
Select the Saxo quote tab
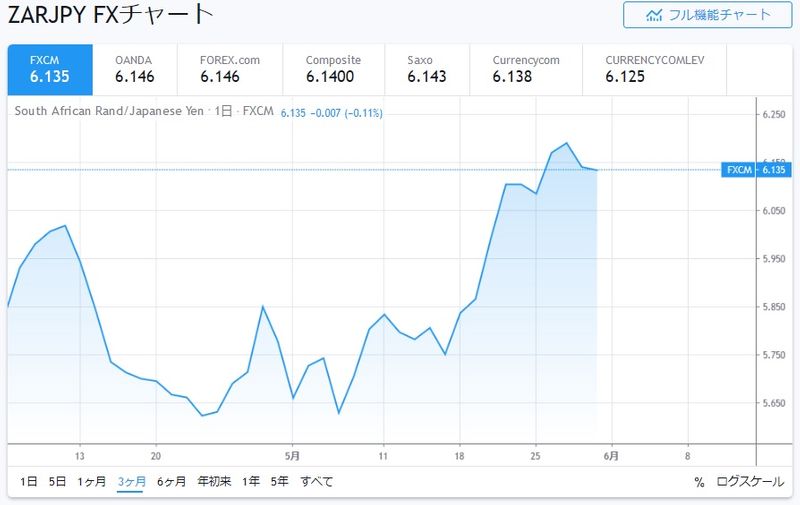pyautogui.click(x=427, y=68)
